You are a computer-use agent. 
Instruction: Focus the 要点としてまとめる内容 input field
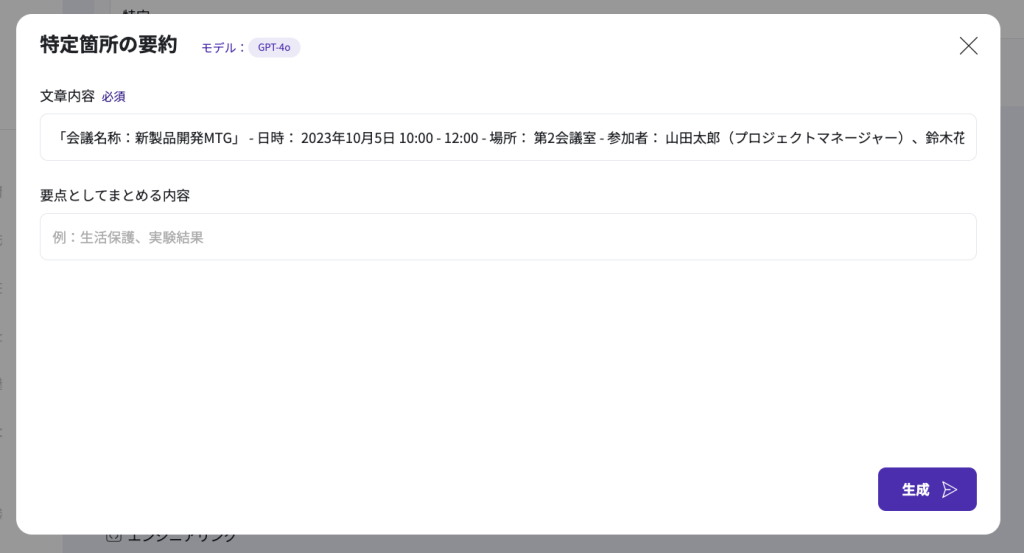(x=508, y=237)
